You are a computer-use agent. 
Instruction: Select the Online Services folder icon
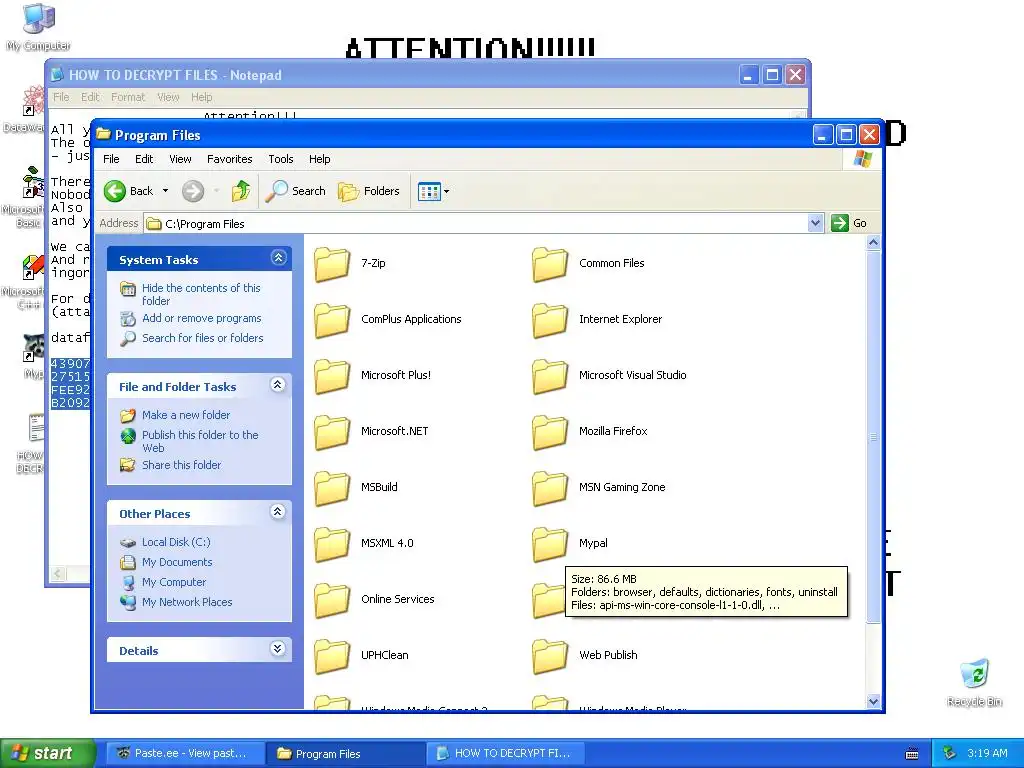coord(332,601)
